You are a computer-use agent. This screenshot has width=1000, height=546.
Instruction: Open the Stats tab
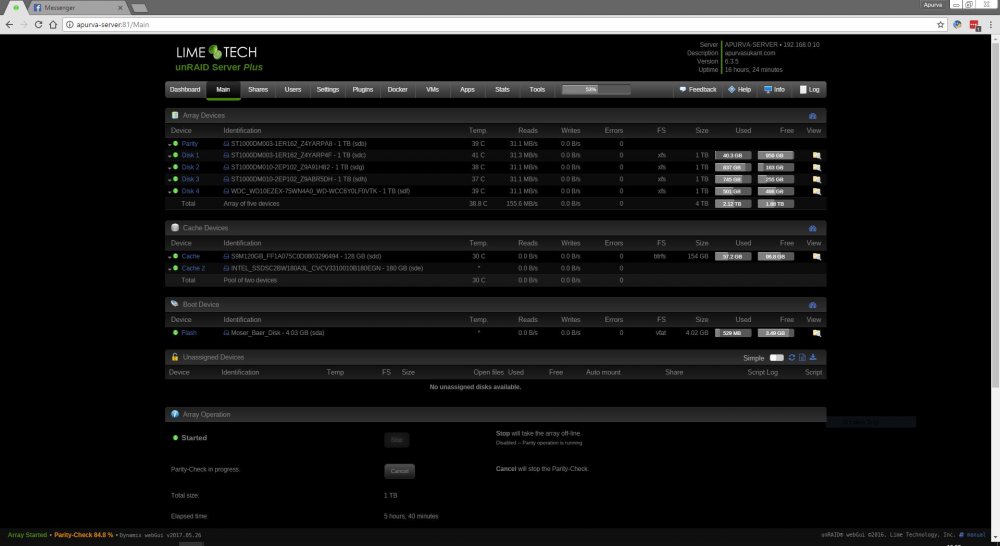coord(503,90)
